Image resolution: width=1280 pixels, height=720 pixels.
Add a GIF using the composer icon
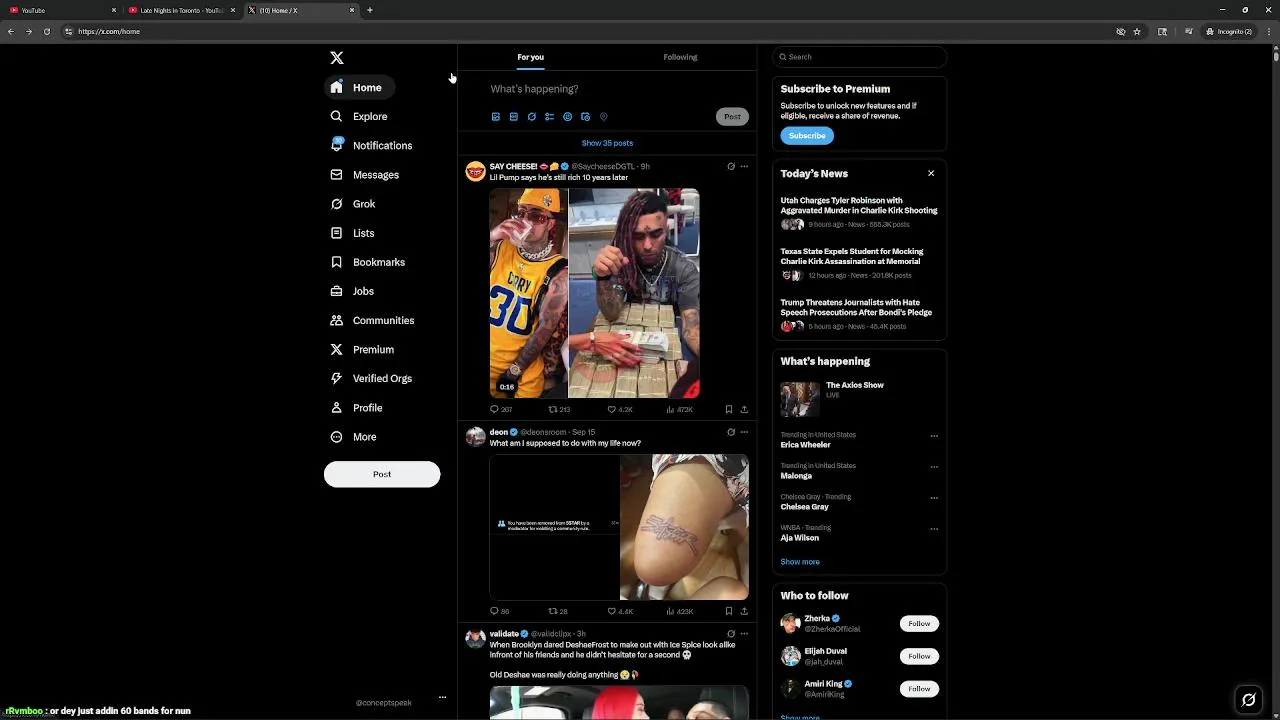[x=513, y=117]
